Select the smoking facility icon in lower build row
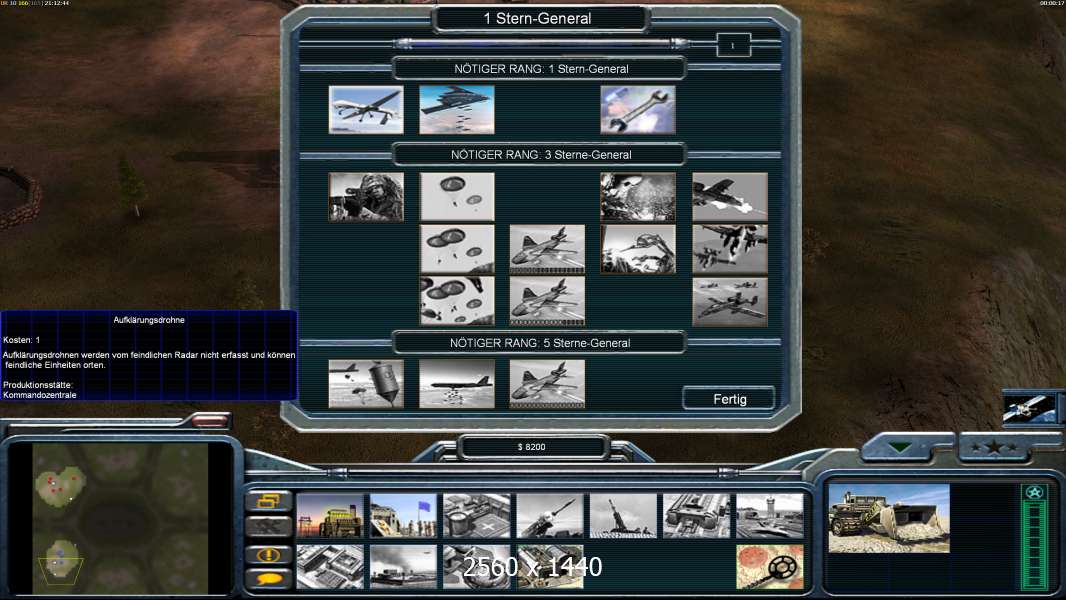This screenshot has width=1066, height=600. point(403,566)
